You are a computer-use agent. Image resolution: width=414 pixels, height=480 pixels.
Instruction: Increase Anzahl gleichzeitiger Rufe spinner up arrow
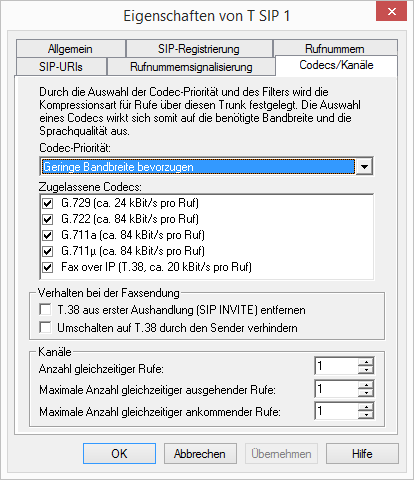pos(366,362)
